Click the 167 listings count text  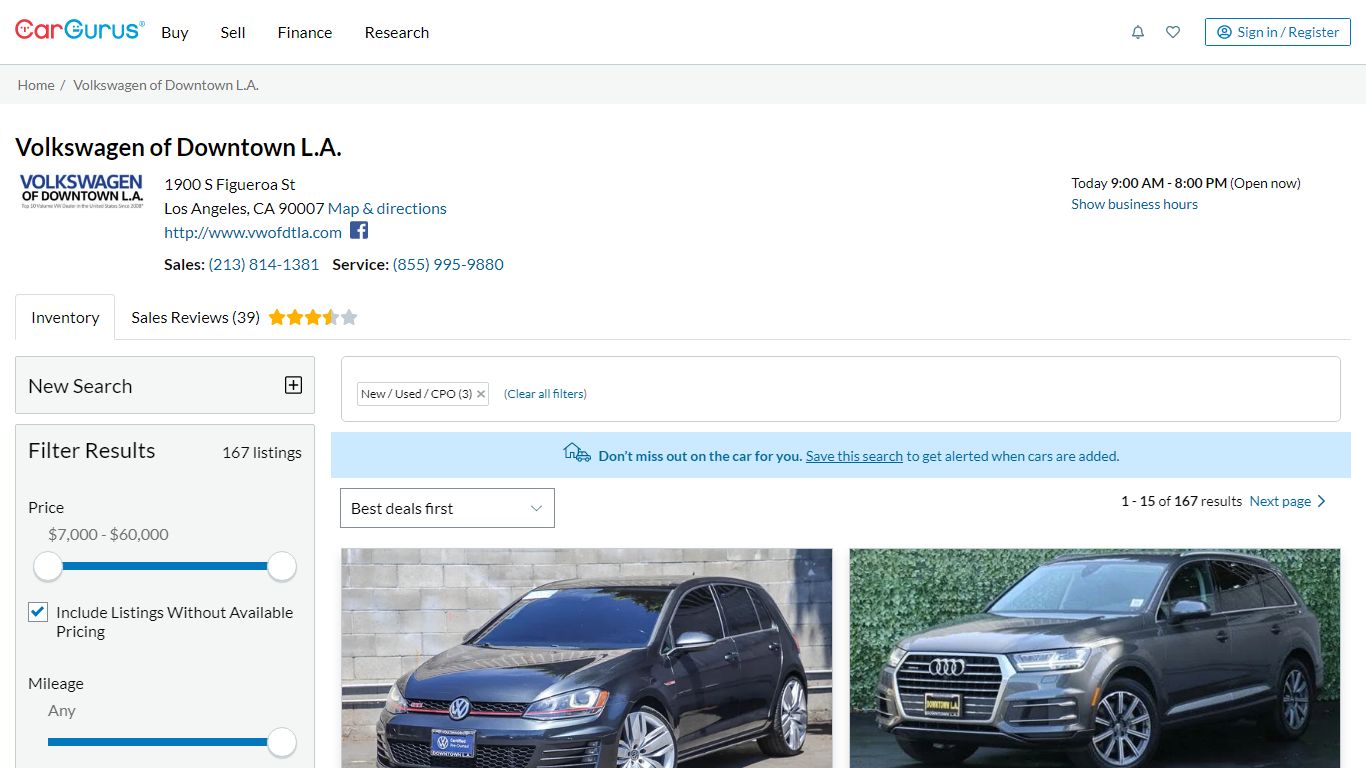[262, 452]
